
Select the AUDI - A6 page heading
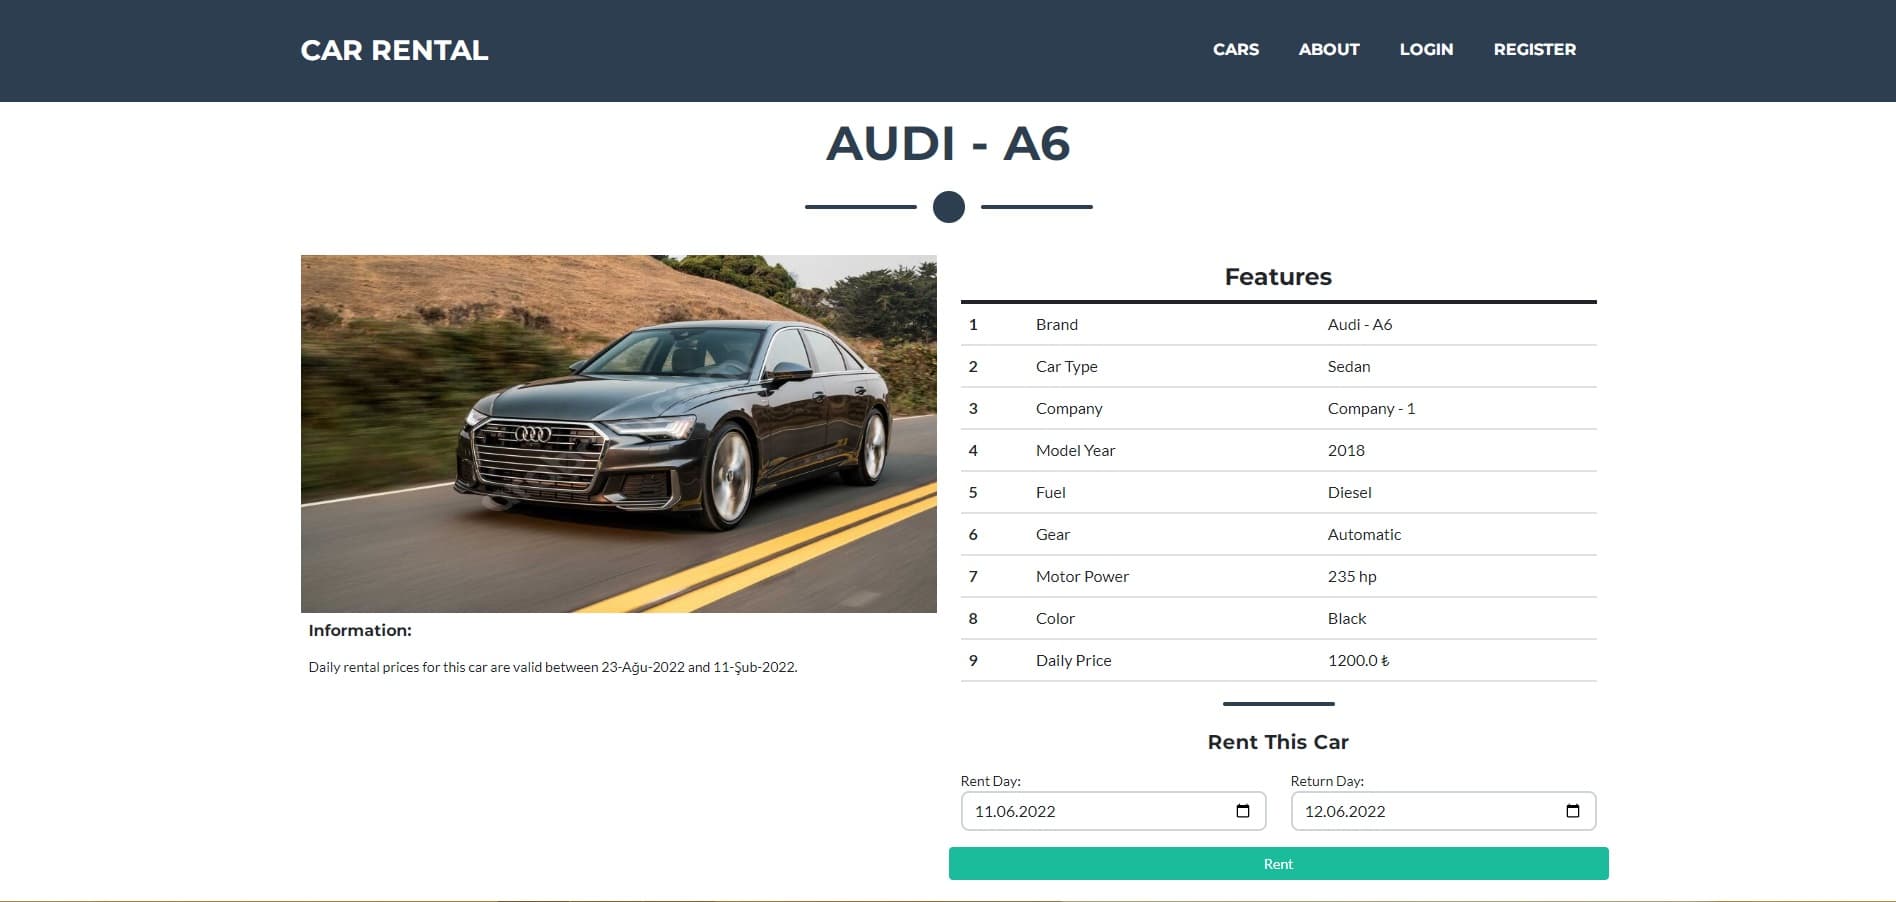(948, 143)
